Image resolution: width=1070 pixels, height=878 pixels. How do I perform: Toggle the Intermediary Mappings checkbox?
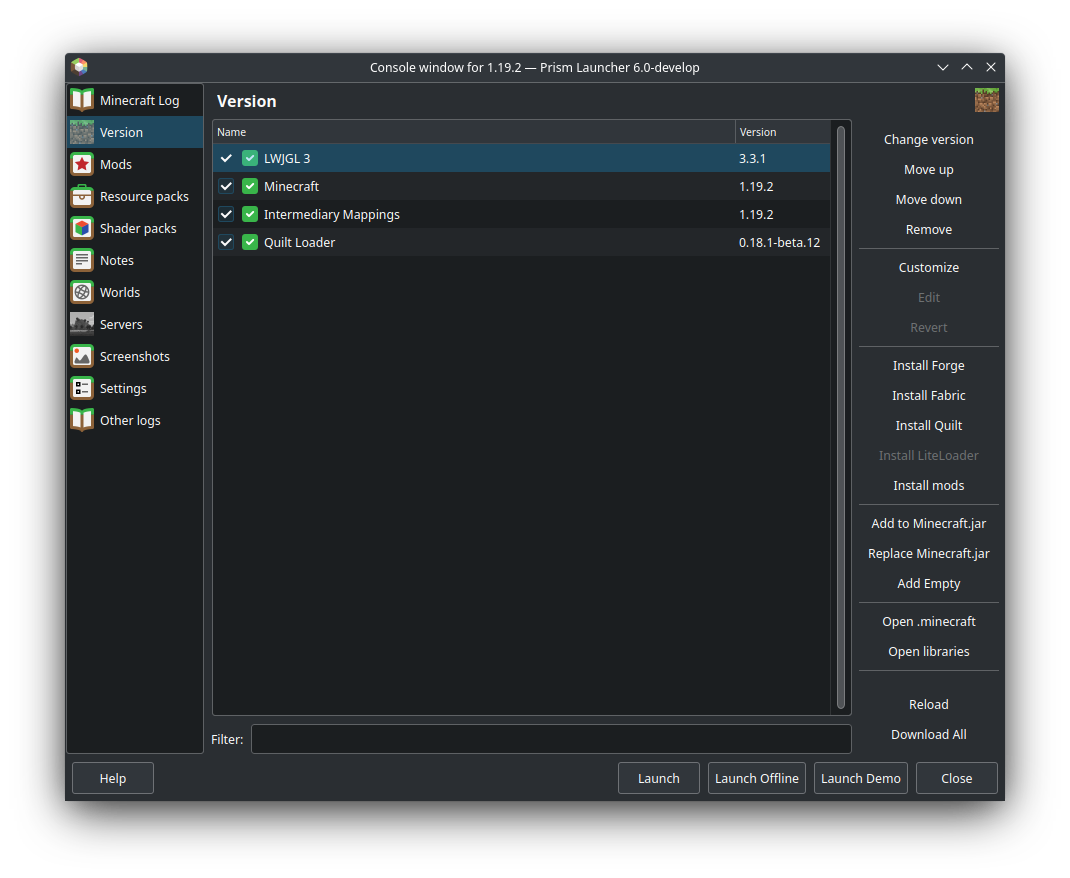click(226, 214)
